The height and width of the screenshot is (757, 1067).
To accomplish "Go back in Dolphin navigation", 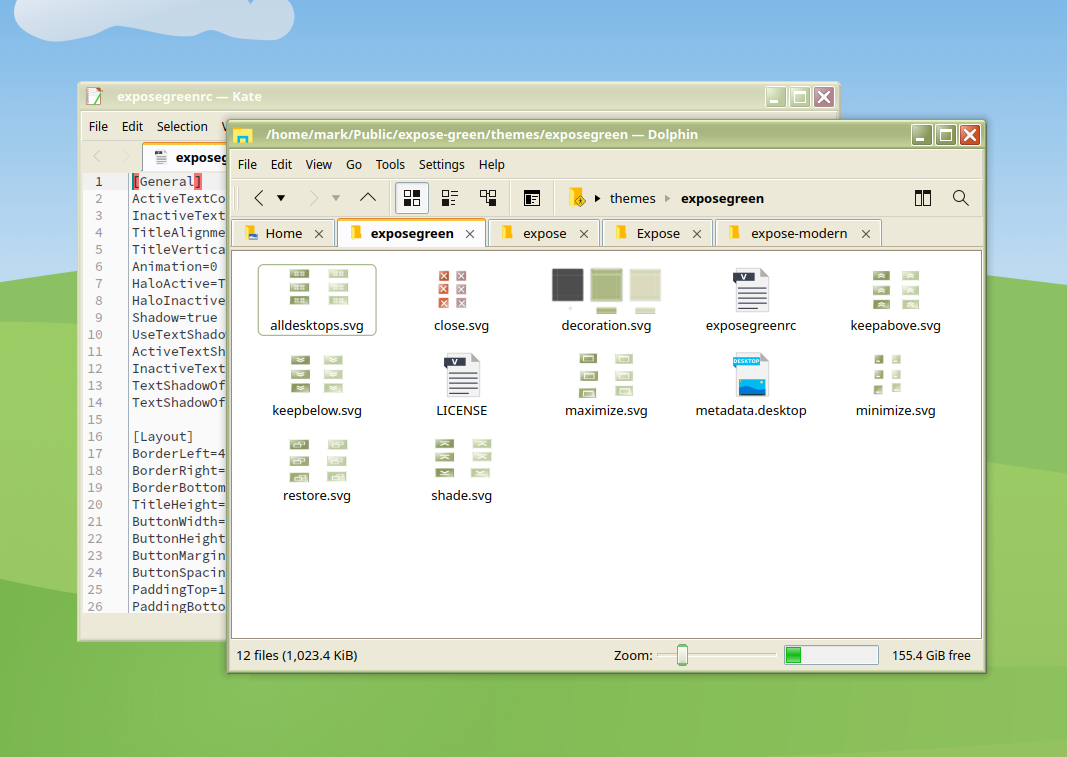I will [x=259, y=198].
